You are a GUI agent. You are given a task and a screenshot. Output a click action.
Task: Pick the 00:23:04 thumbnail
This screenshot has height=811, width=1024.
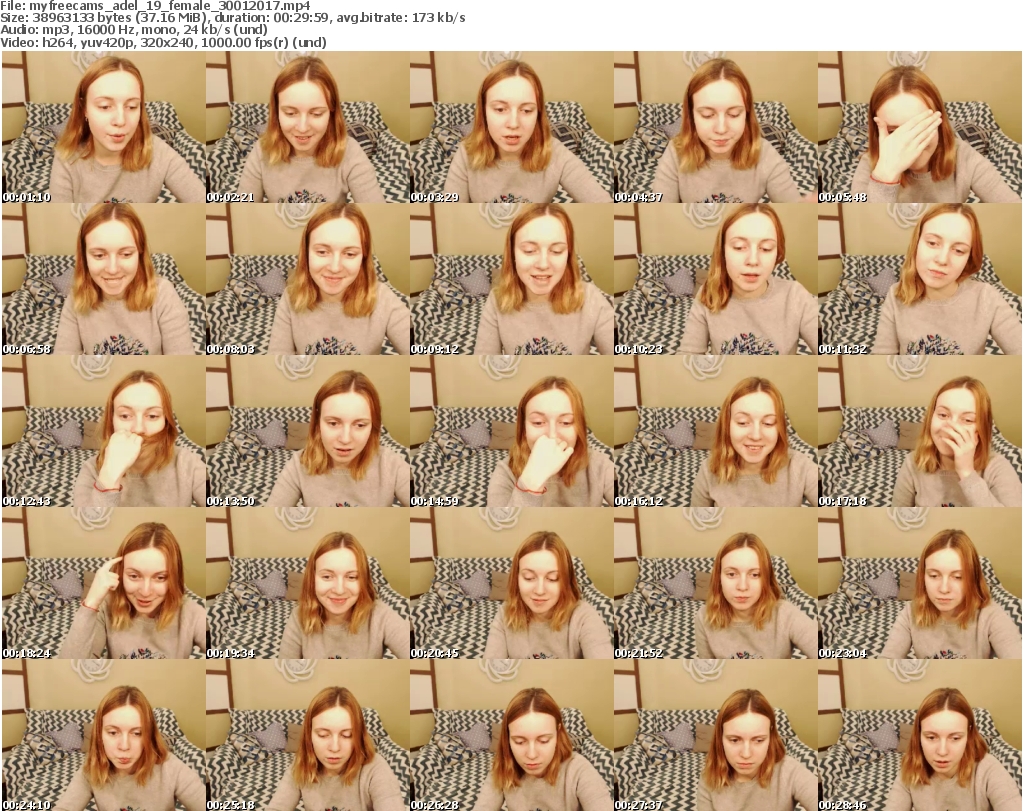tap(920, 584)
